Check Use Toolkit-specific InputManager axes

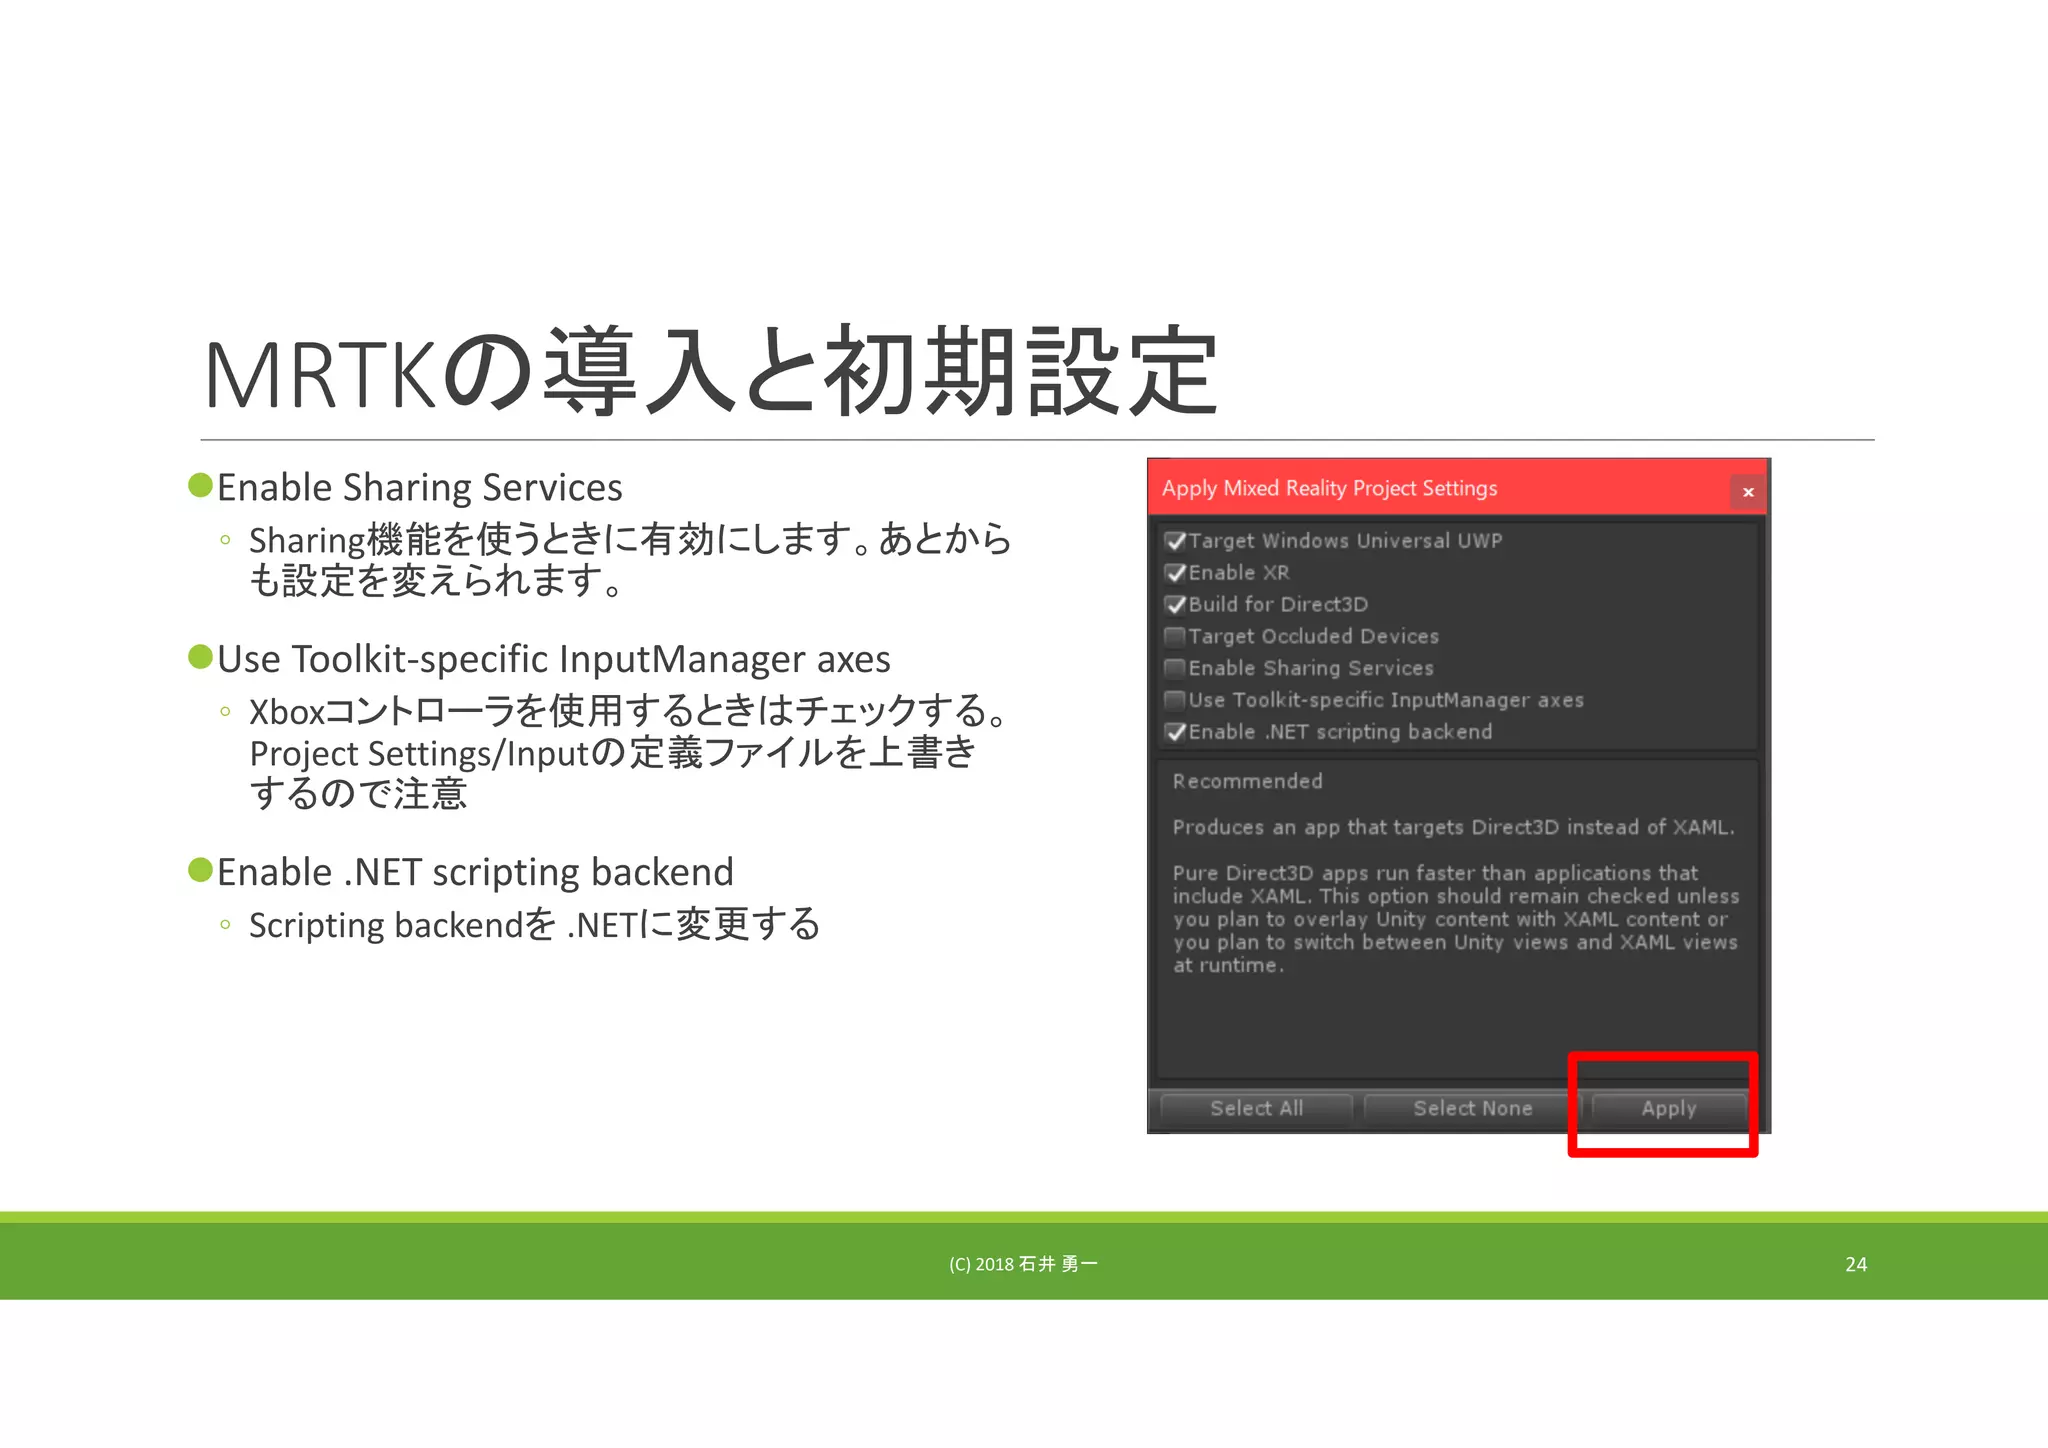(x=1175, y=700)
